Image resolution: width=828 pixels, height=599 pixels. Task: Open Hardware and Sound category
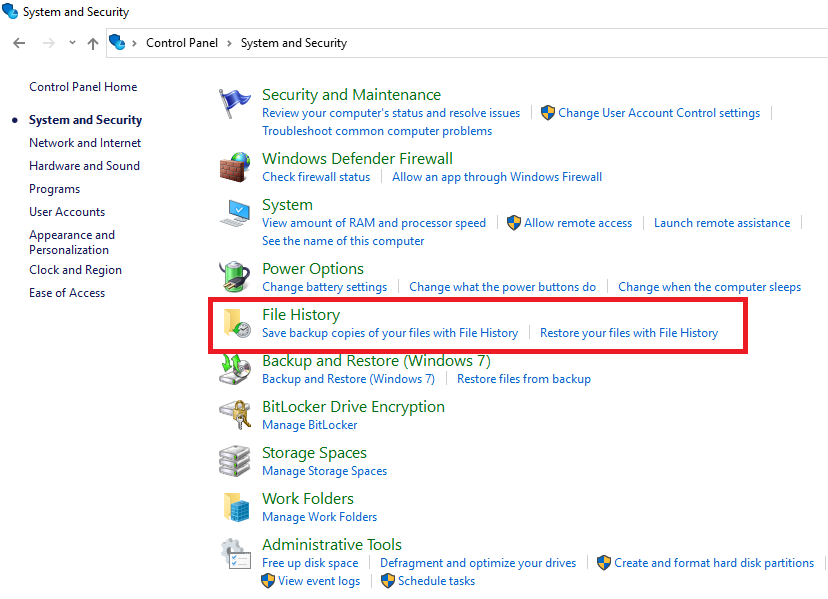84,166
